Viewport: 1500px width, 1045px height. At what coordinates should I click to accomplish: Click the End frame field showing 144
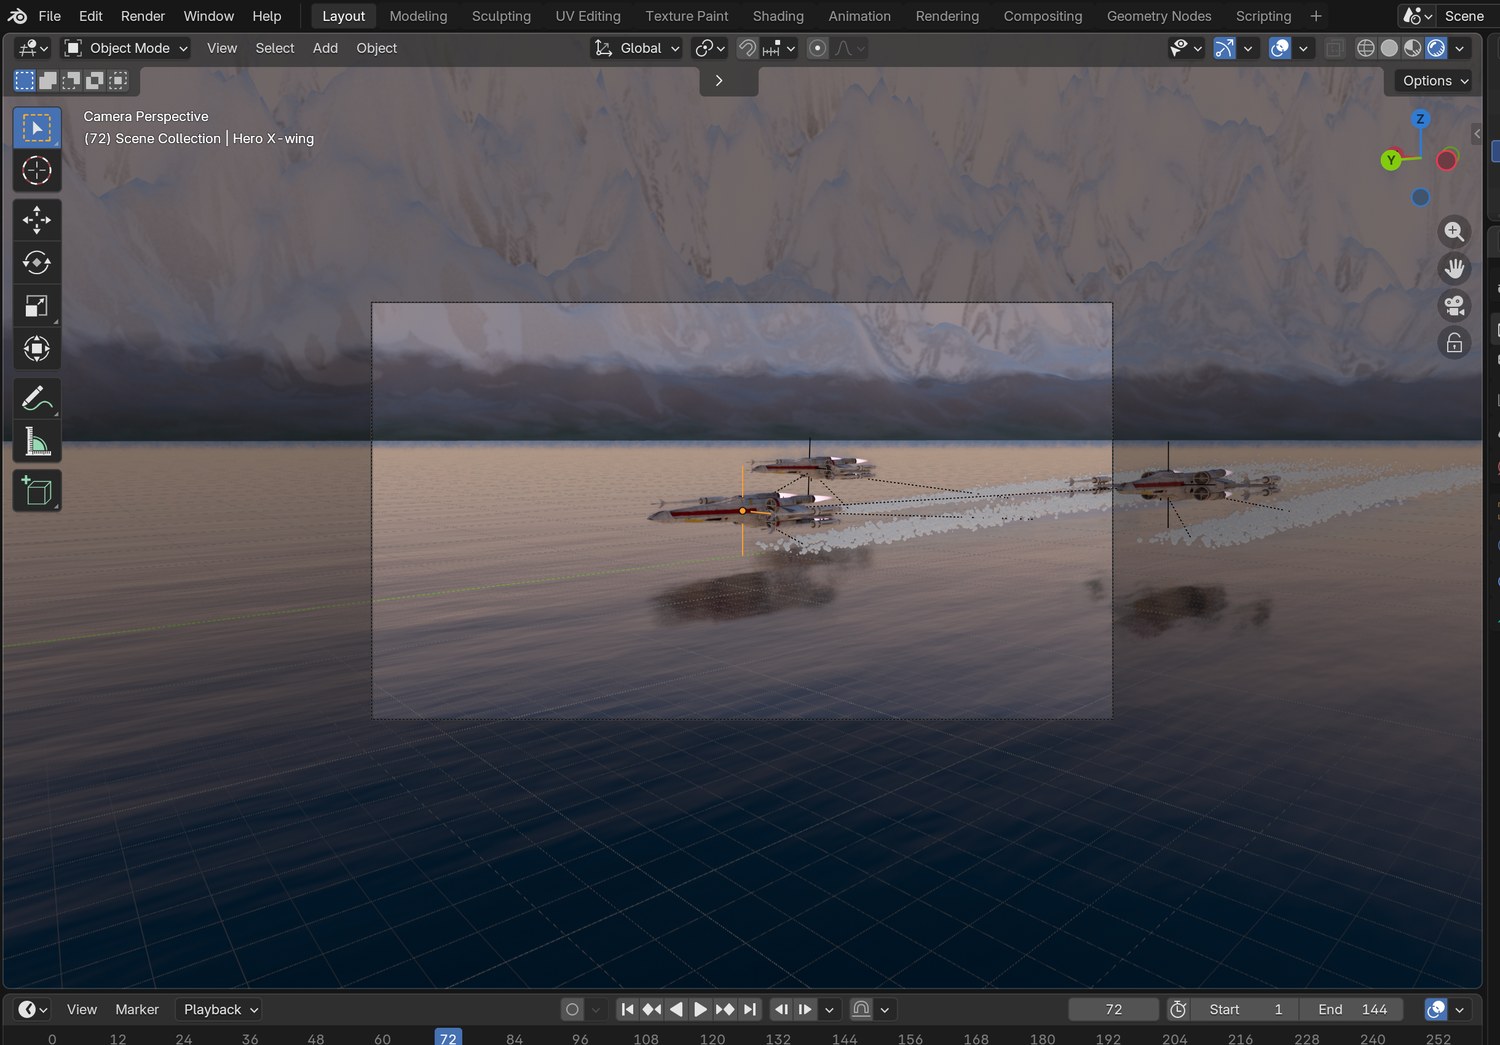(x=1352, y=1010)
